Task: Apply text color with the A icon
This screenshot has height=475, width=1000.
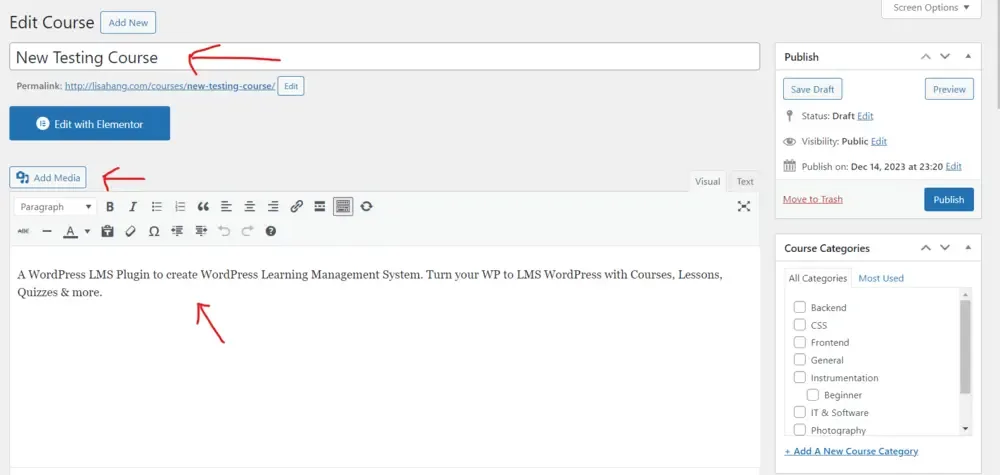Action: (70, 231)
